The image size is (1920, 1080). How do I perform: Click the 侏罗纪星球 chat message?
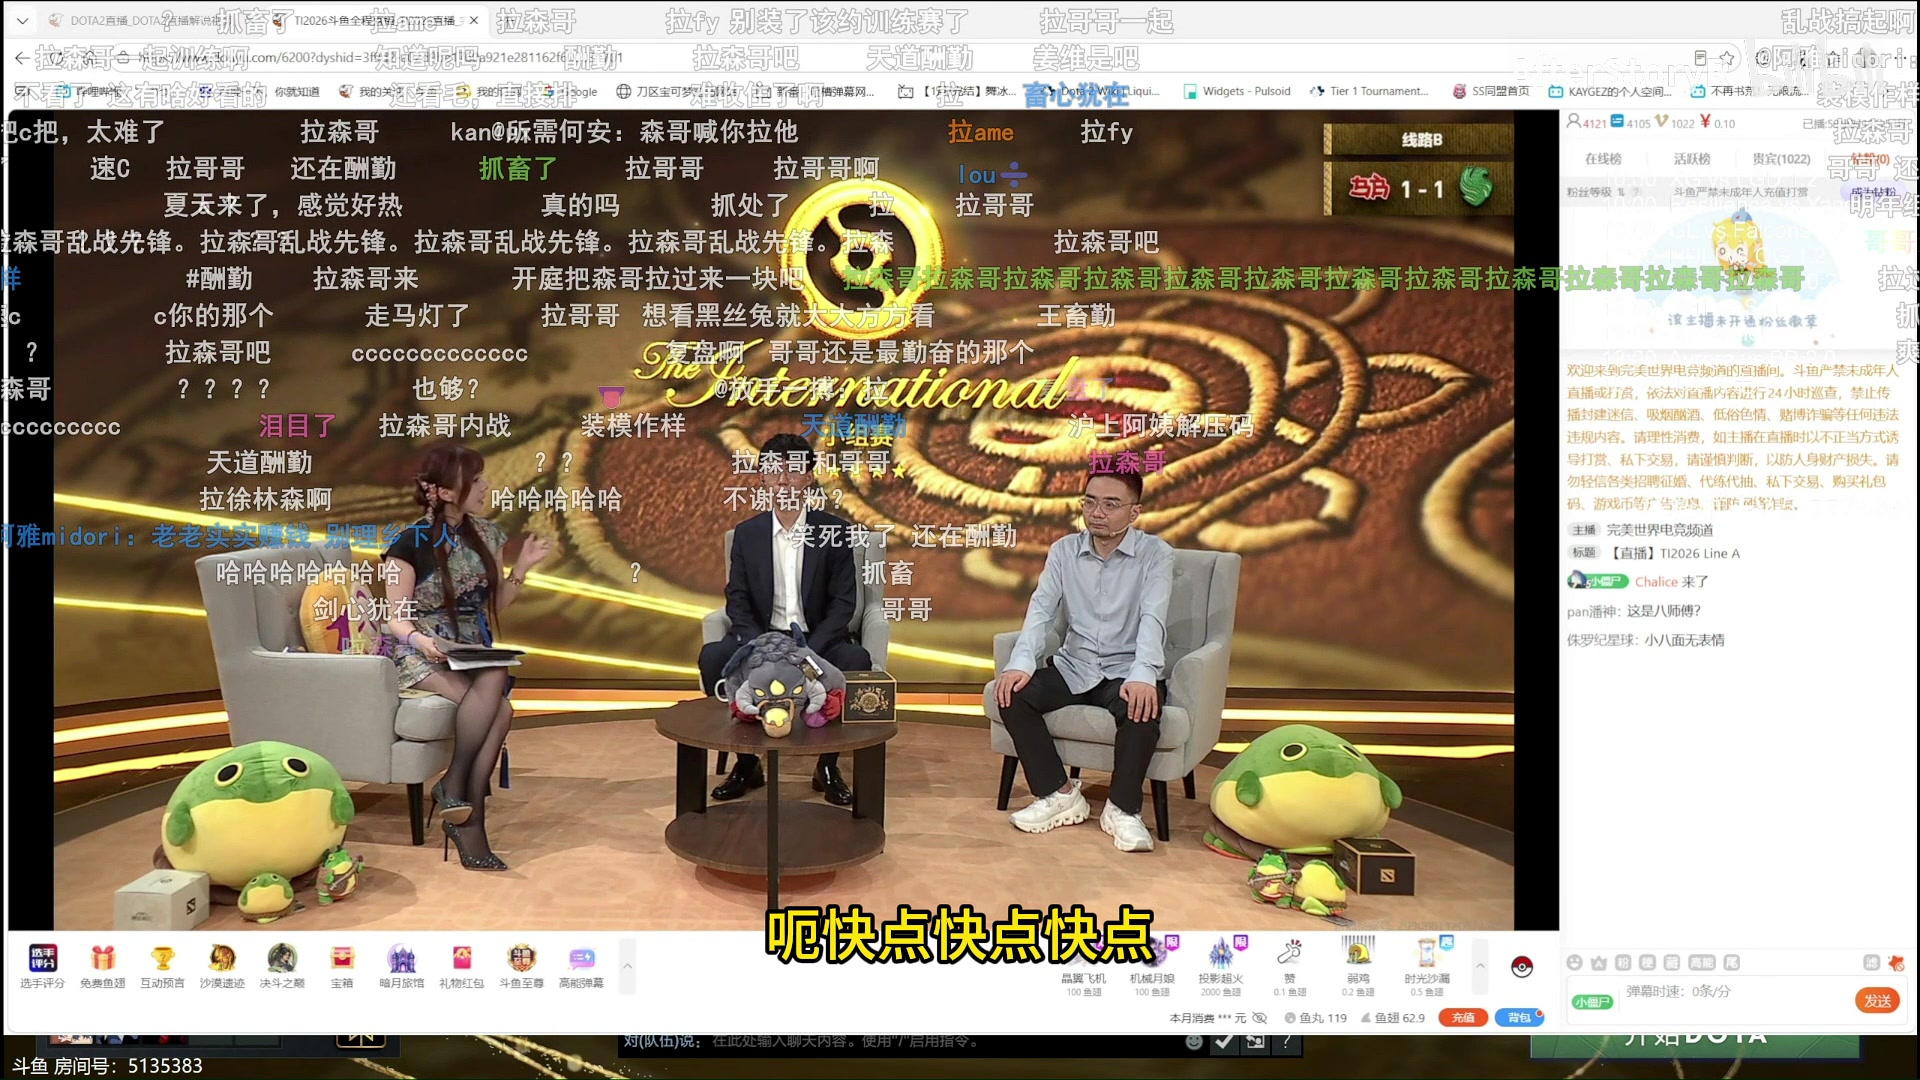1645,640
